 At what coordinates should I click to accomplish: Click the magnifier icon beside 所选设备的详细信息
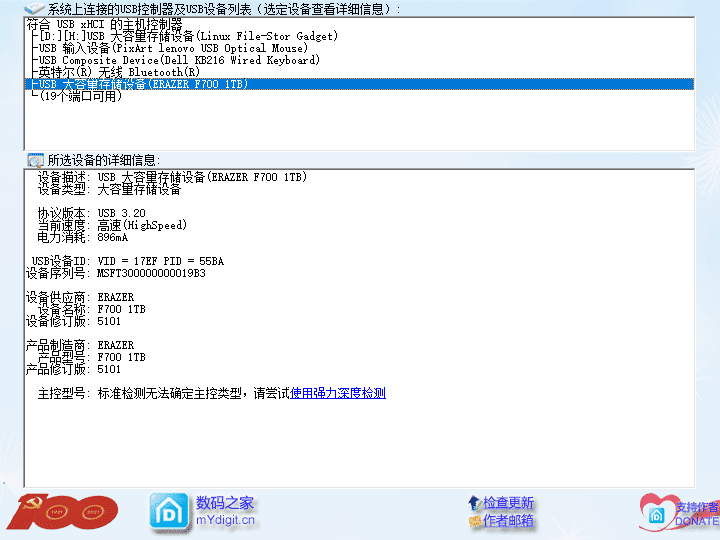click(x=35, y=160)
